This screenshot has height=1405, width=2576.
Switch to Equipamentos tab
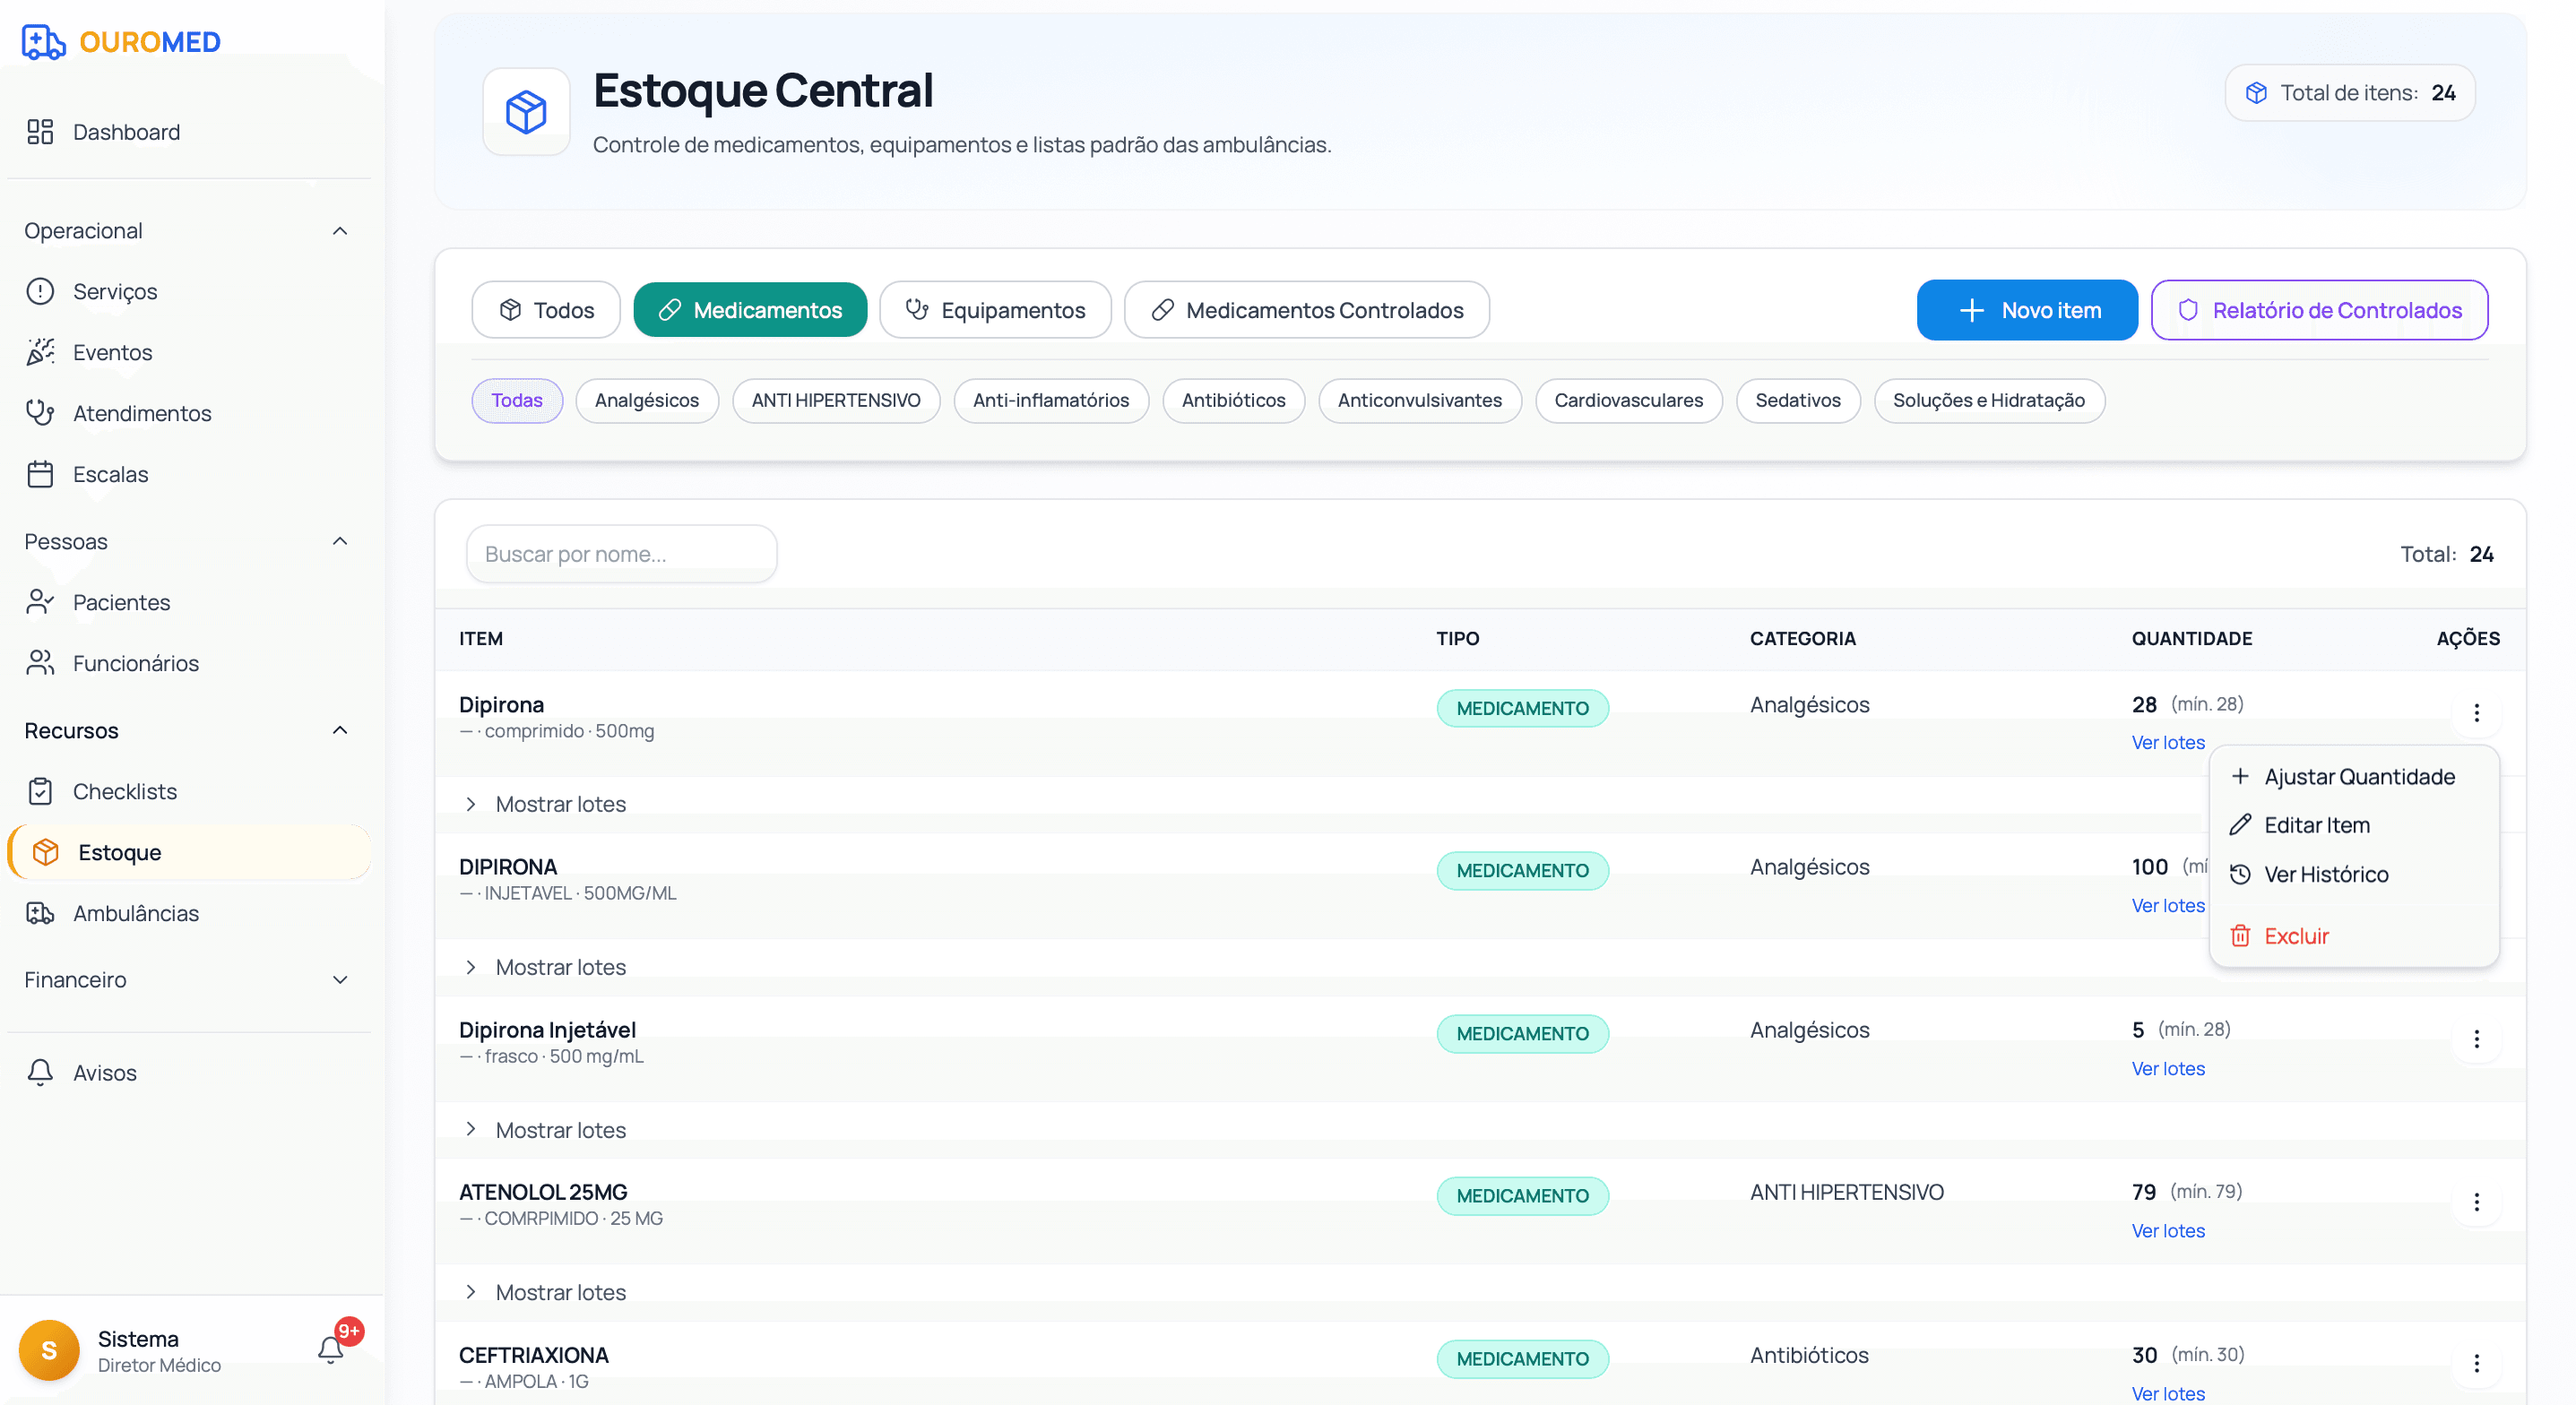coord(995,310)
